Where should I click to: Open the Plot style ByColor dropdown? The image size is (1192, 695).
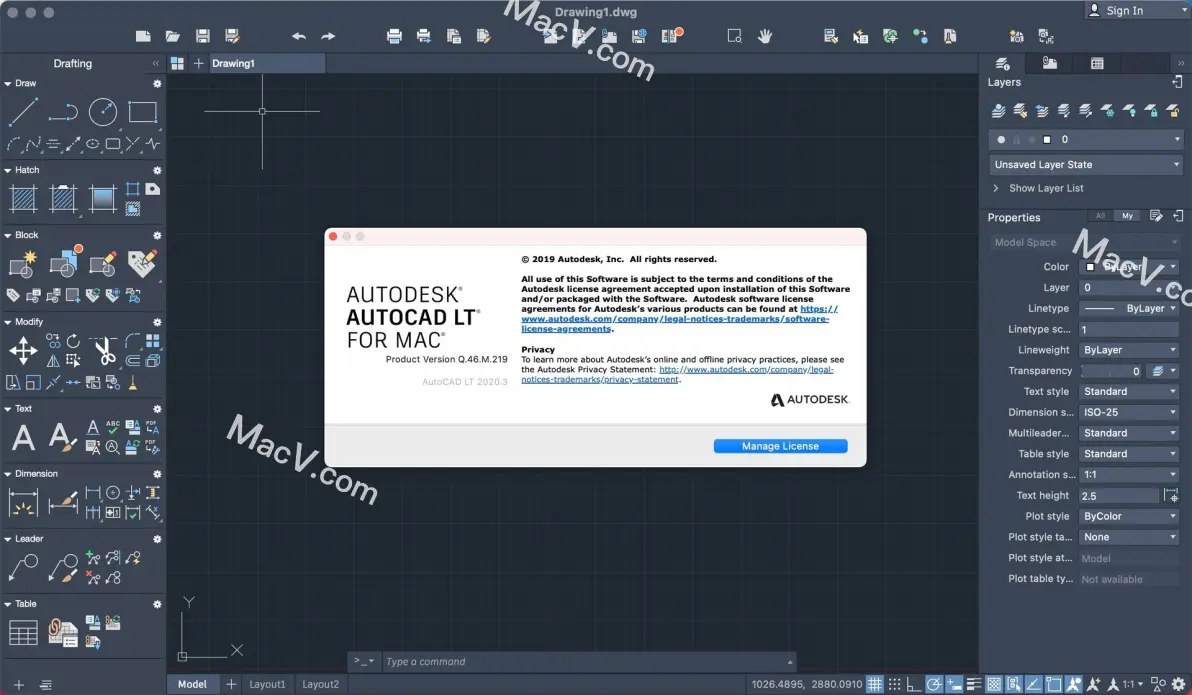pos(1129,516)
